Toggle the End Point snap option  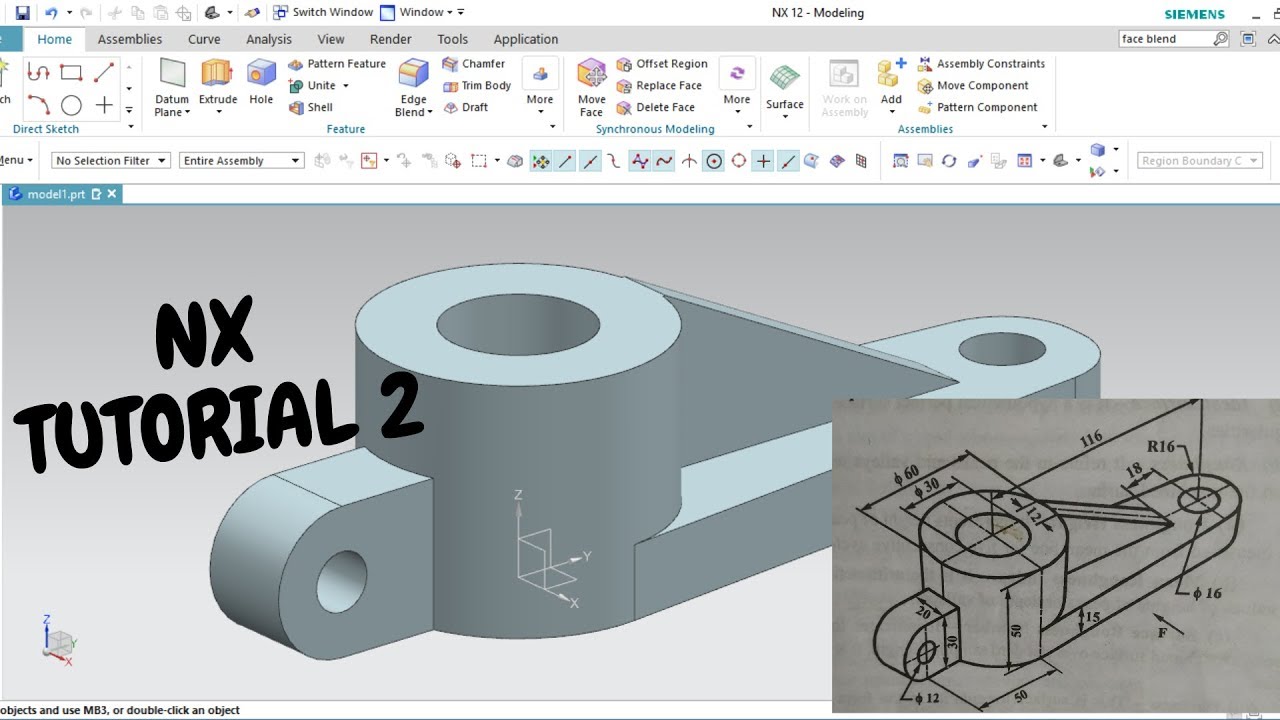(565, 161)
